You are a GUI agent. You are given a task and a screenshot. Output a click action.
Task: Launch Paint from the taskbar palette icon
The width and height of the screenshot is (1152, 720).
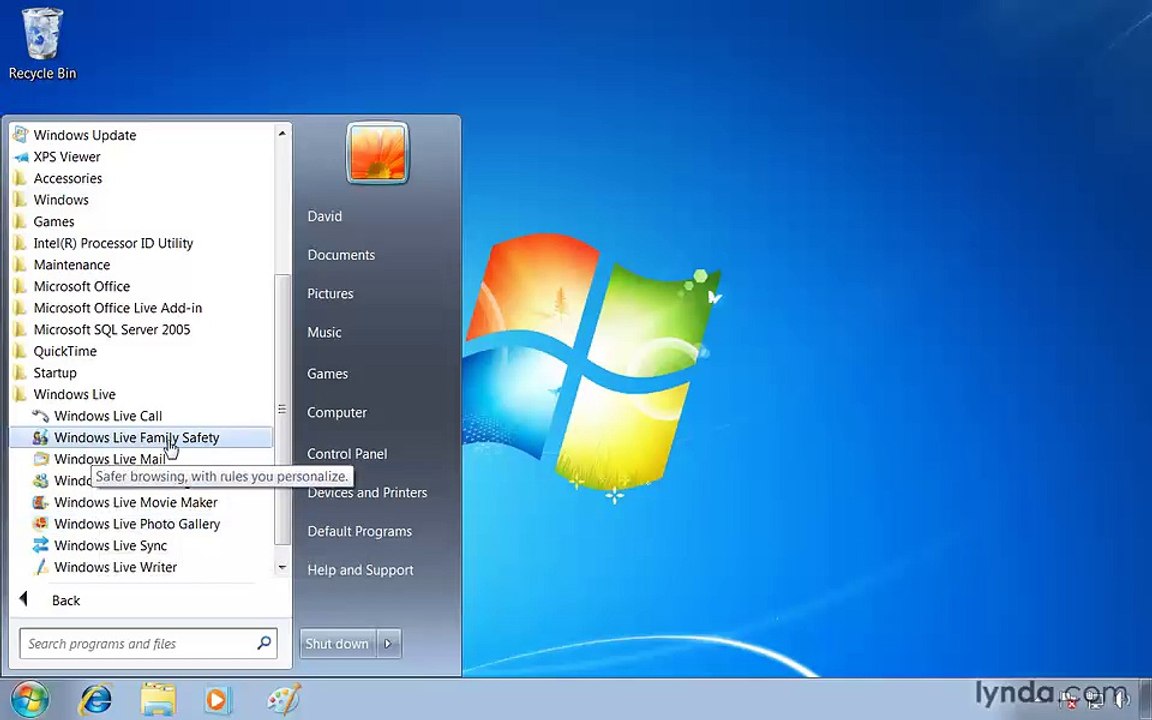click(283, 699)
